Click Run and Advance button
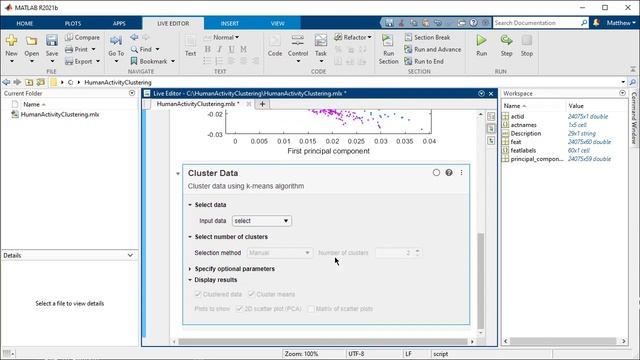The height and width of the screenshot is (360, 640). pos(433,49)
